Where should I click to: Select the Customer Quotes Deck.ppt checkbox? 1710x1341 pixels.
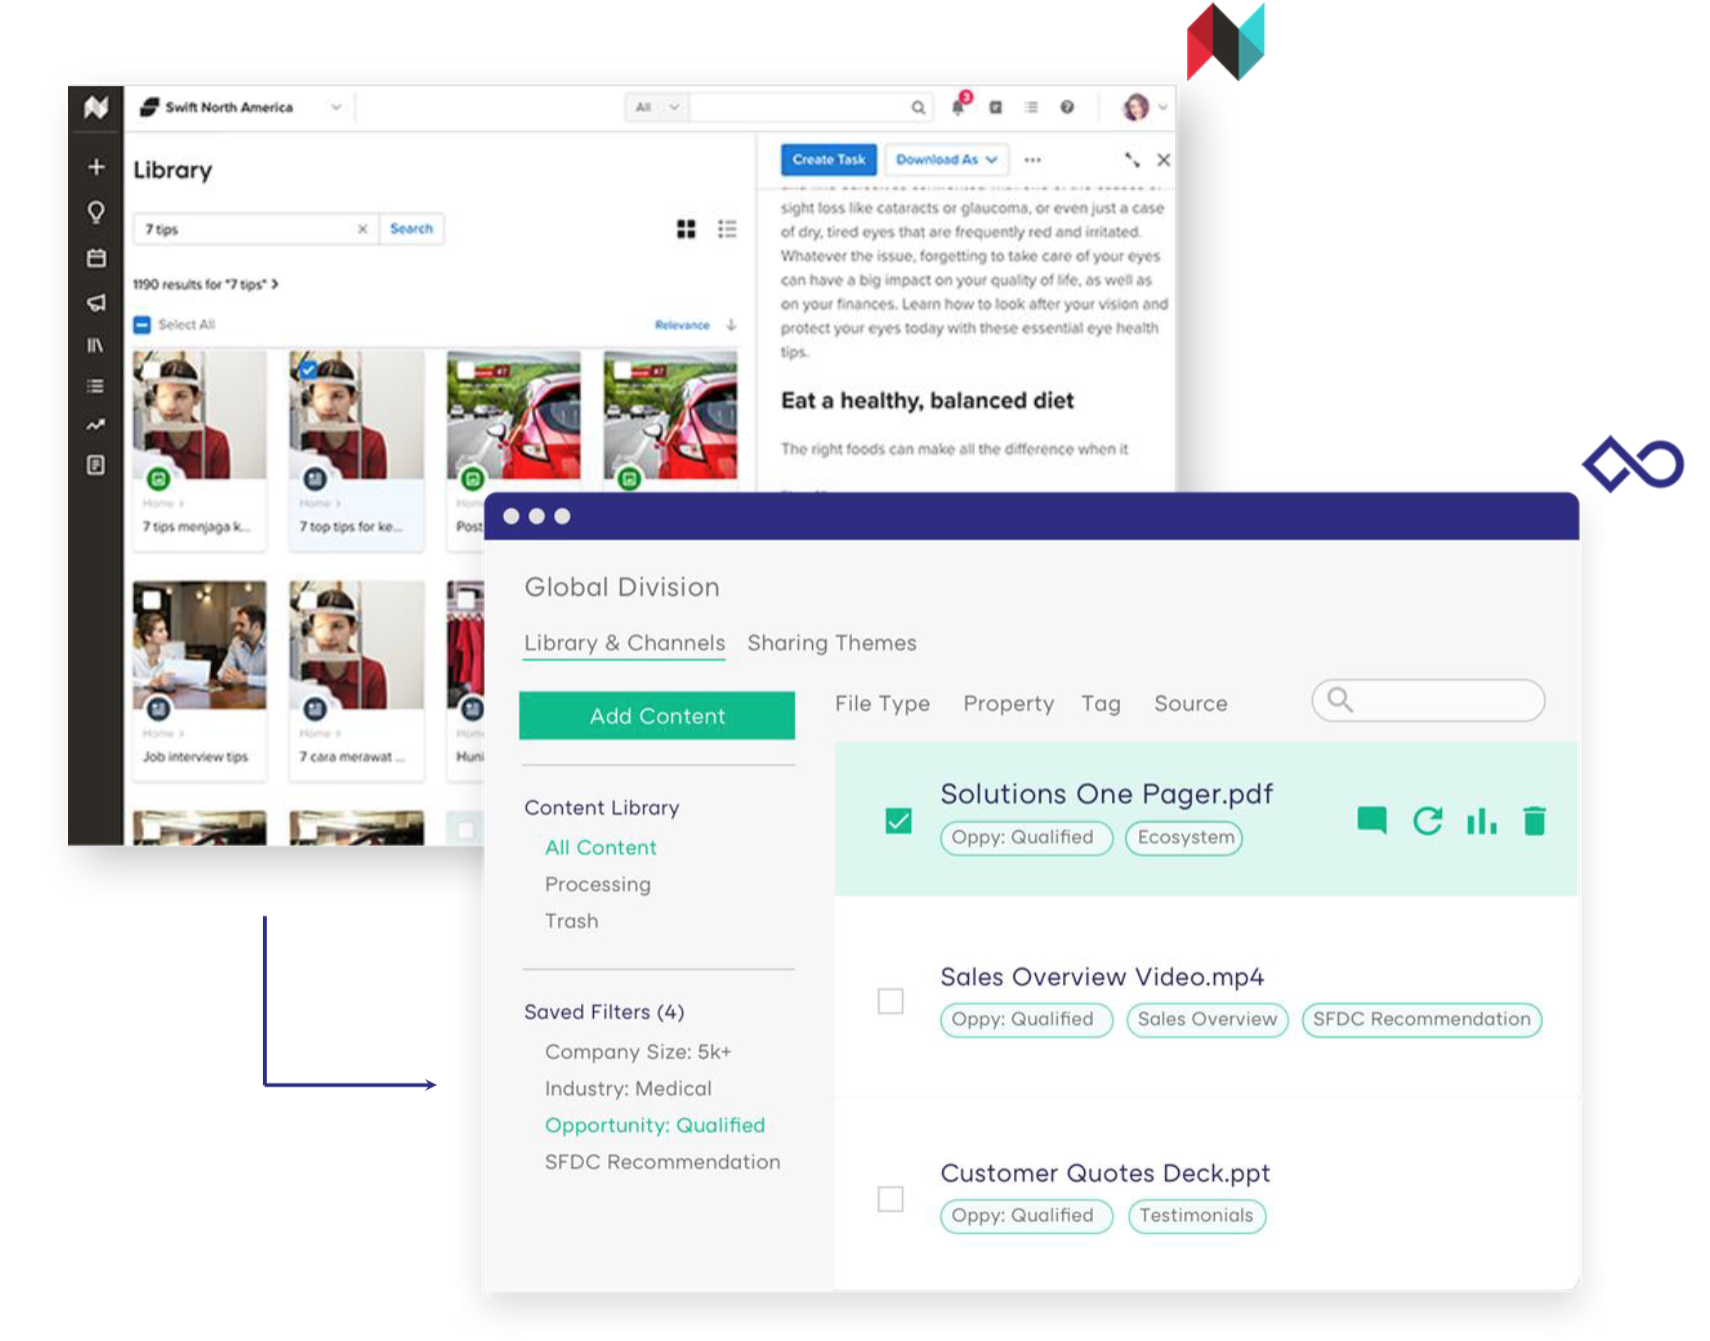click(x=890, y=1198)
